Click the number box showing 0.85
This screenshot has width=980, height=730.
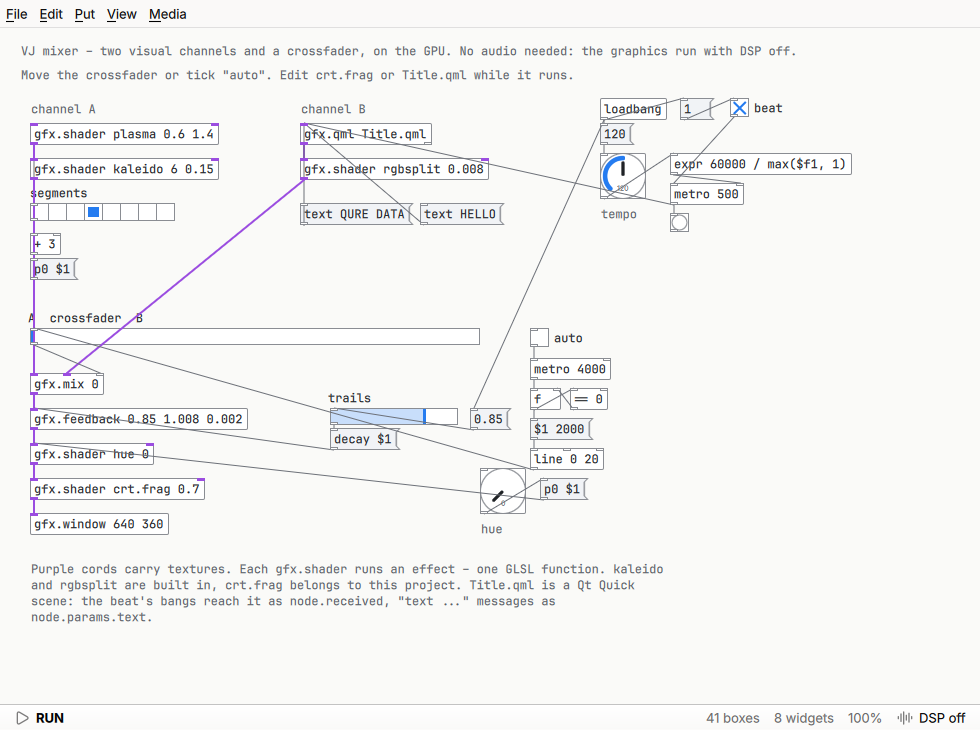(x=490, y=419)
